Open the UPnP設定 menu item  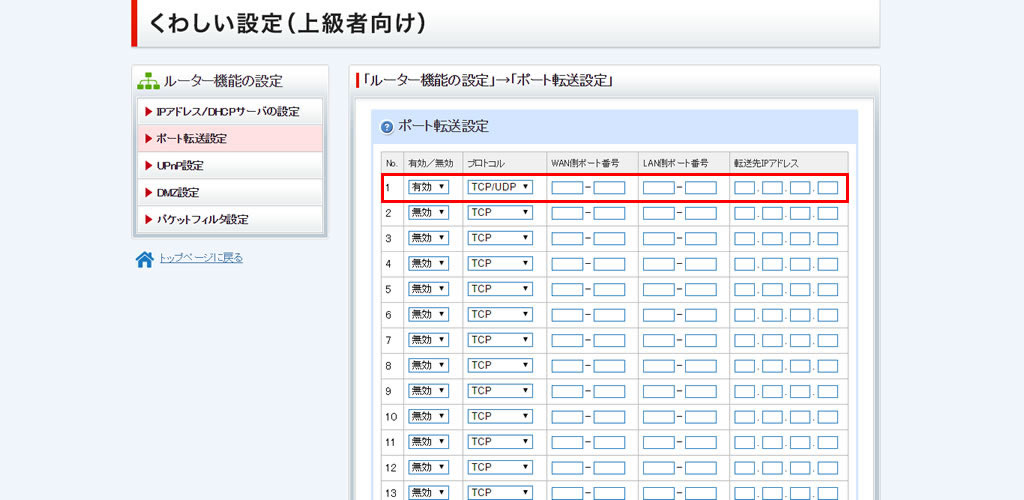pos(229,165)
